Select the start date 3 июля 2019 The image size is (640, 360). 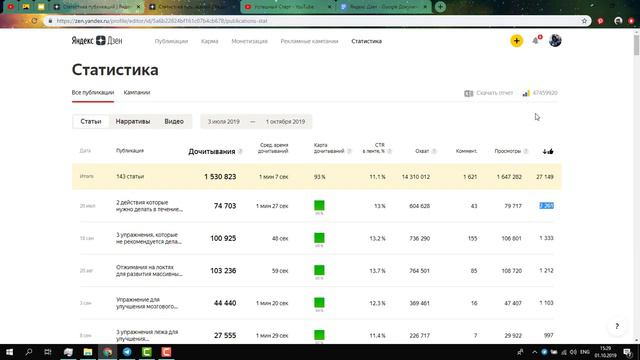(223, 122)
